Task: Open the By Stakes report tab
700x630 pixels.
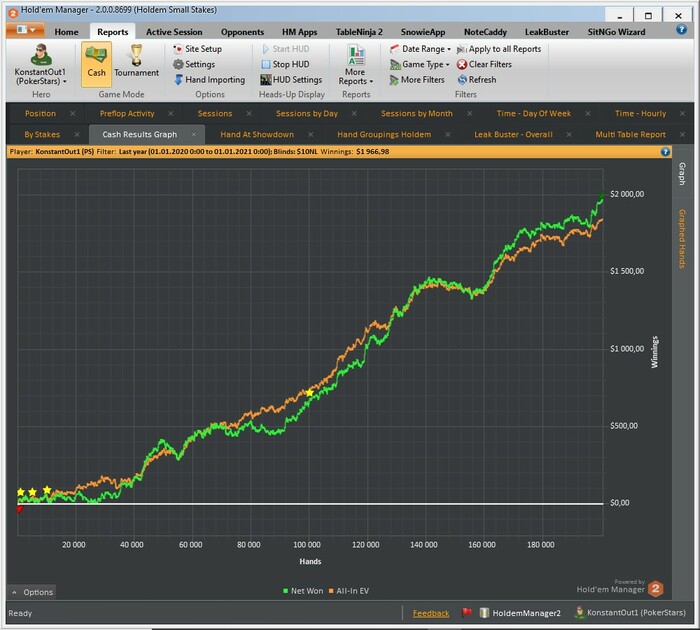Action: coord(42,134)
